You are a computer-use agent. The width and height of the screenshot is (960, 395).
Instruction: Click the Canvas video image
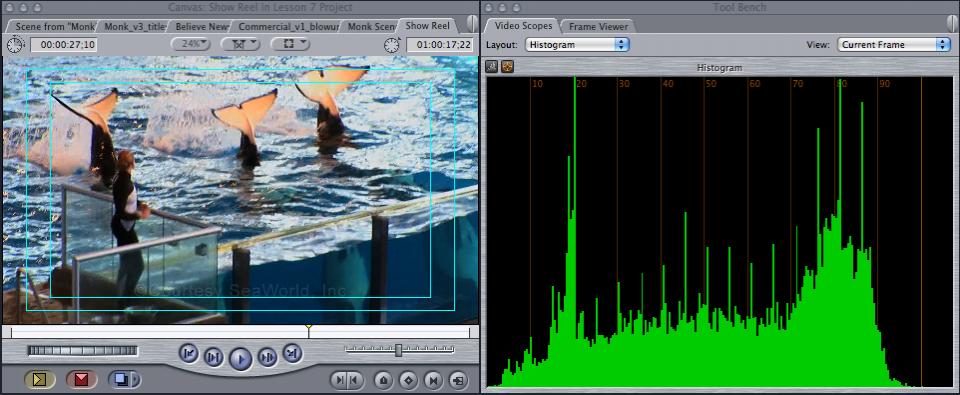point(240,190)
